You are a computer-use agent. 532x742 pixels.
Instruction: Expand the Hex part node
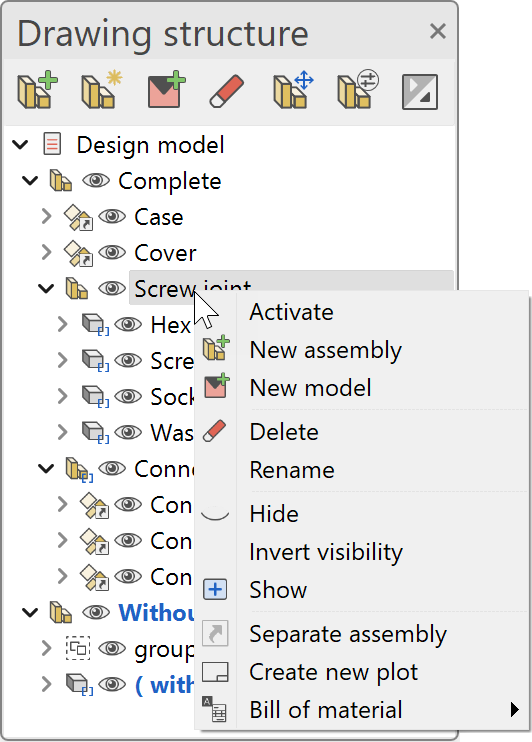click(62, 325)
